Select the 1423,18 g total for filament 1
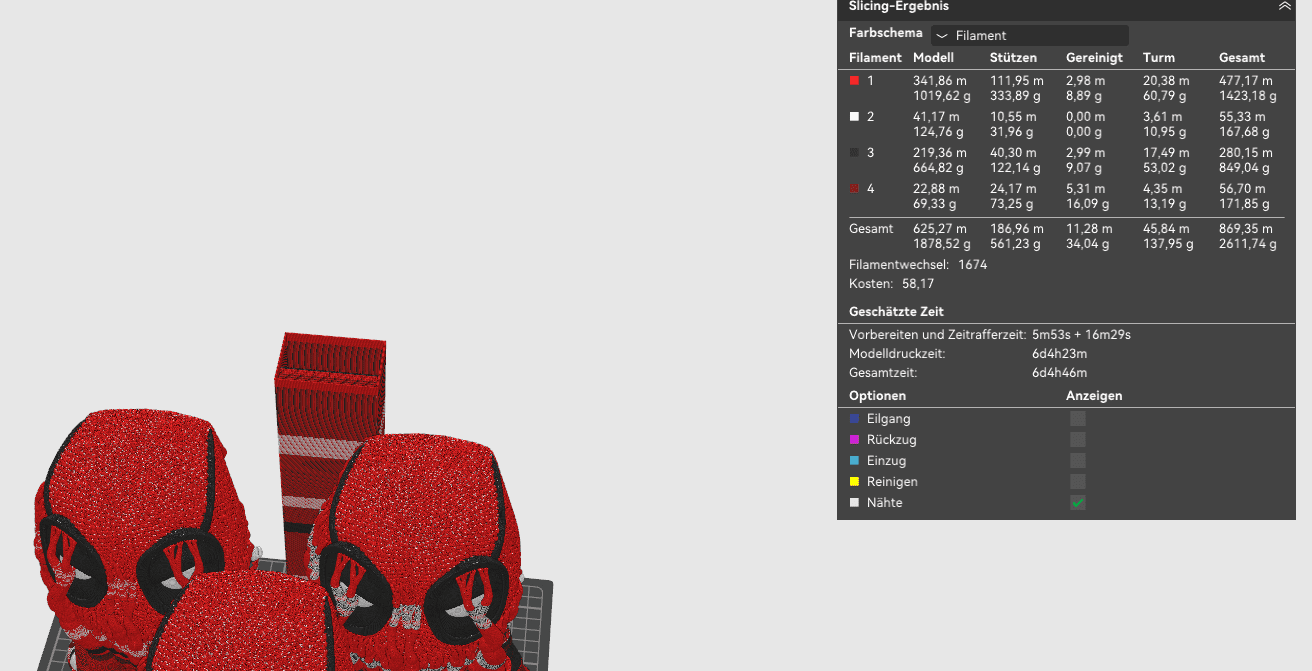Screen dimensions: 1312x671 (1248, 96)
